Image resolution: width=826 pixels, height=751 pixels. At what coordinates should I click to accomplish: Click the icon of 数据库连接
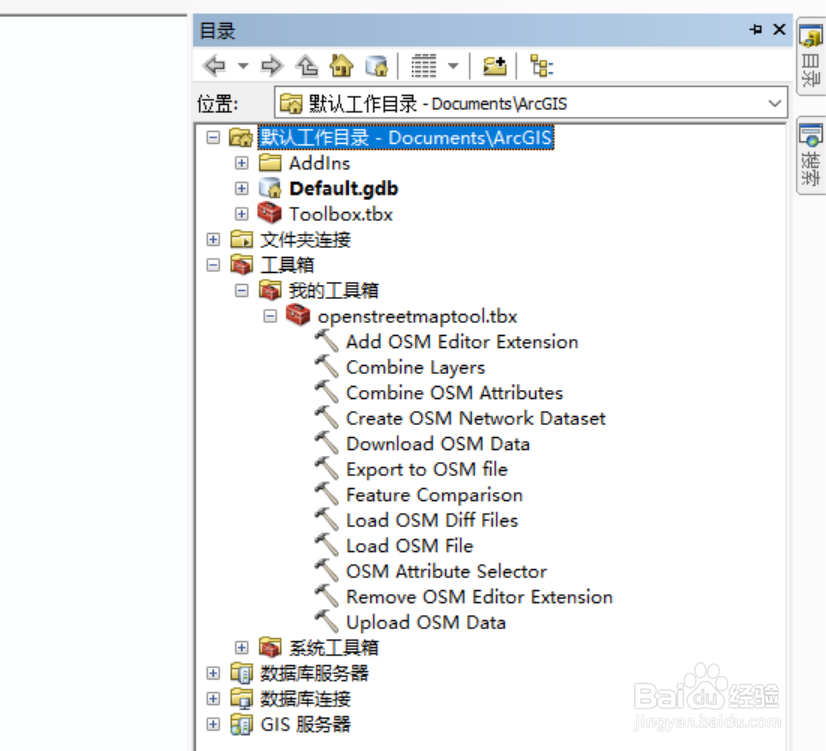point(241,698)
